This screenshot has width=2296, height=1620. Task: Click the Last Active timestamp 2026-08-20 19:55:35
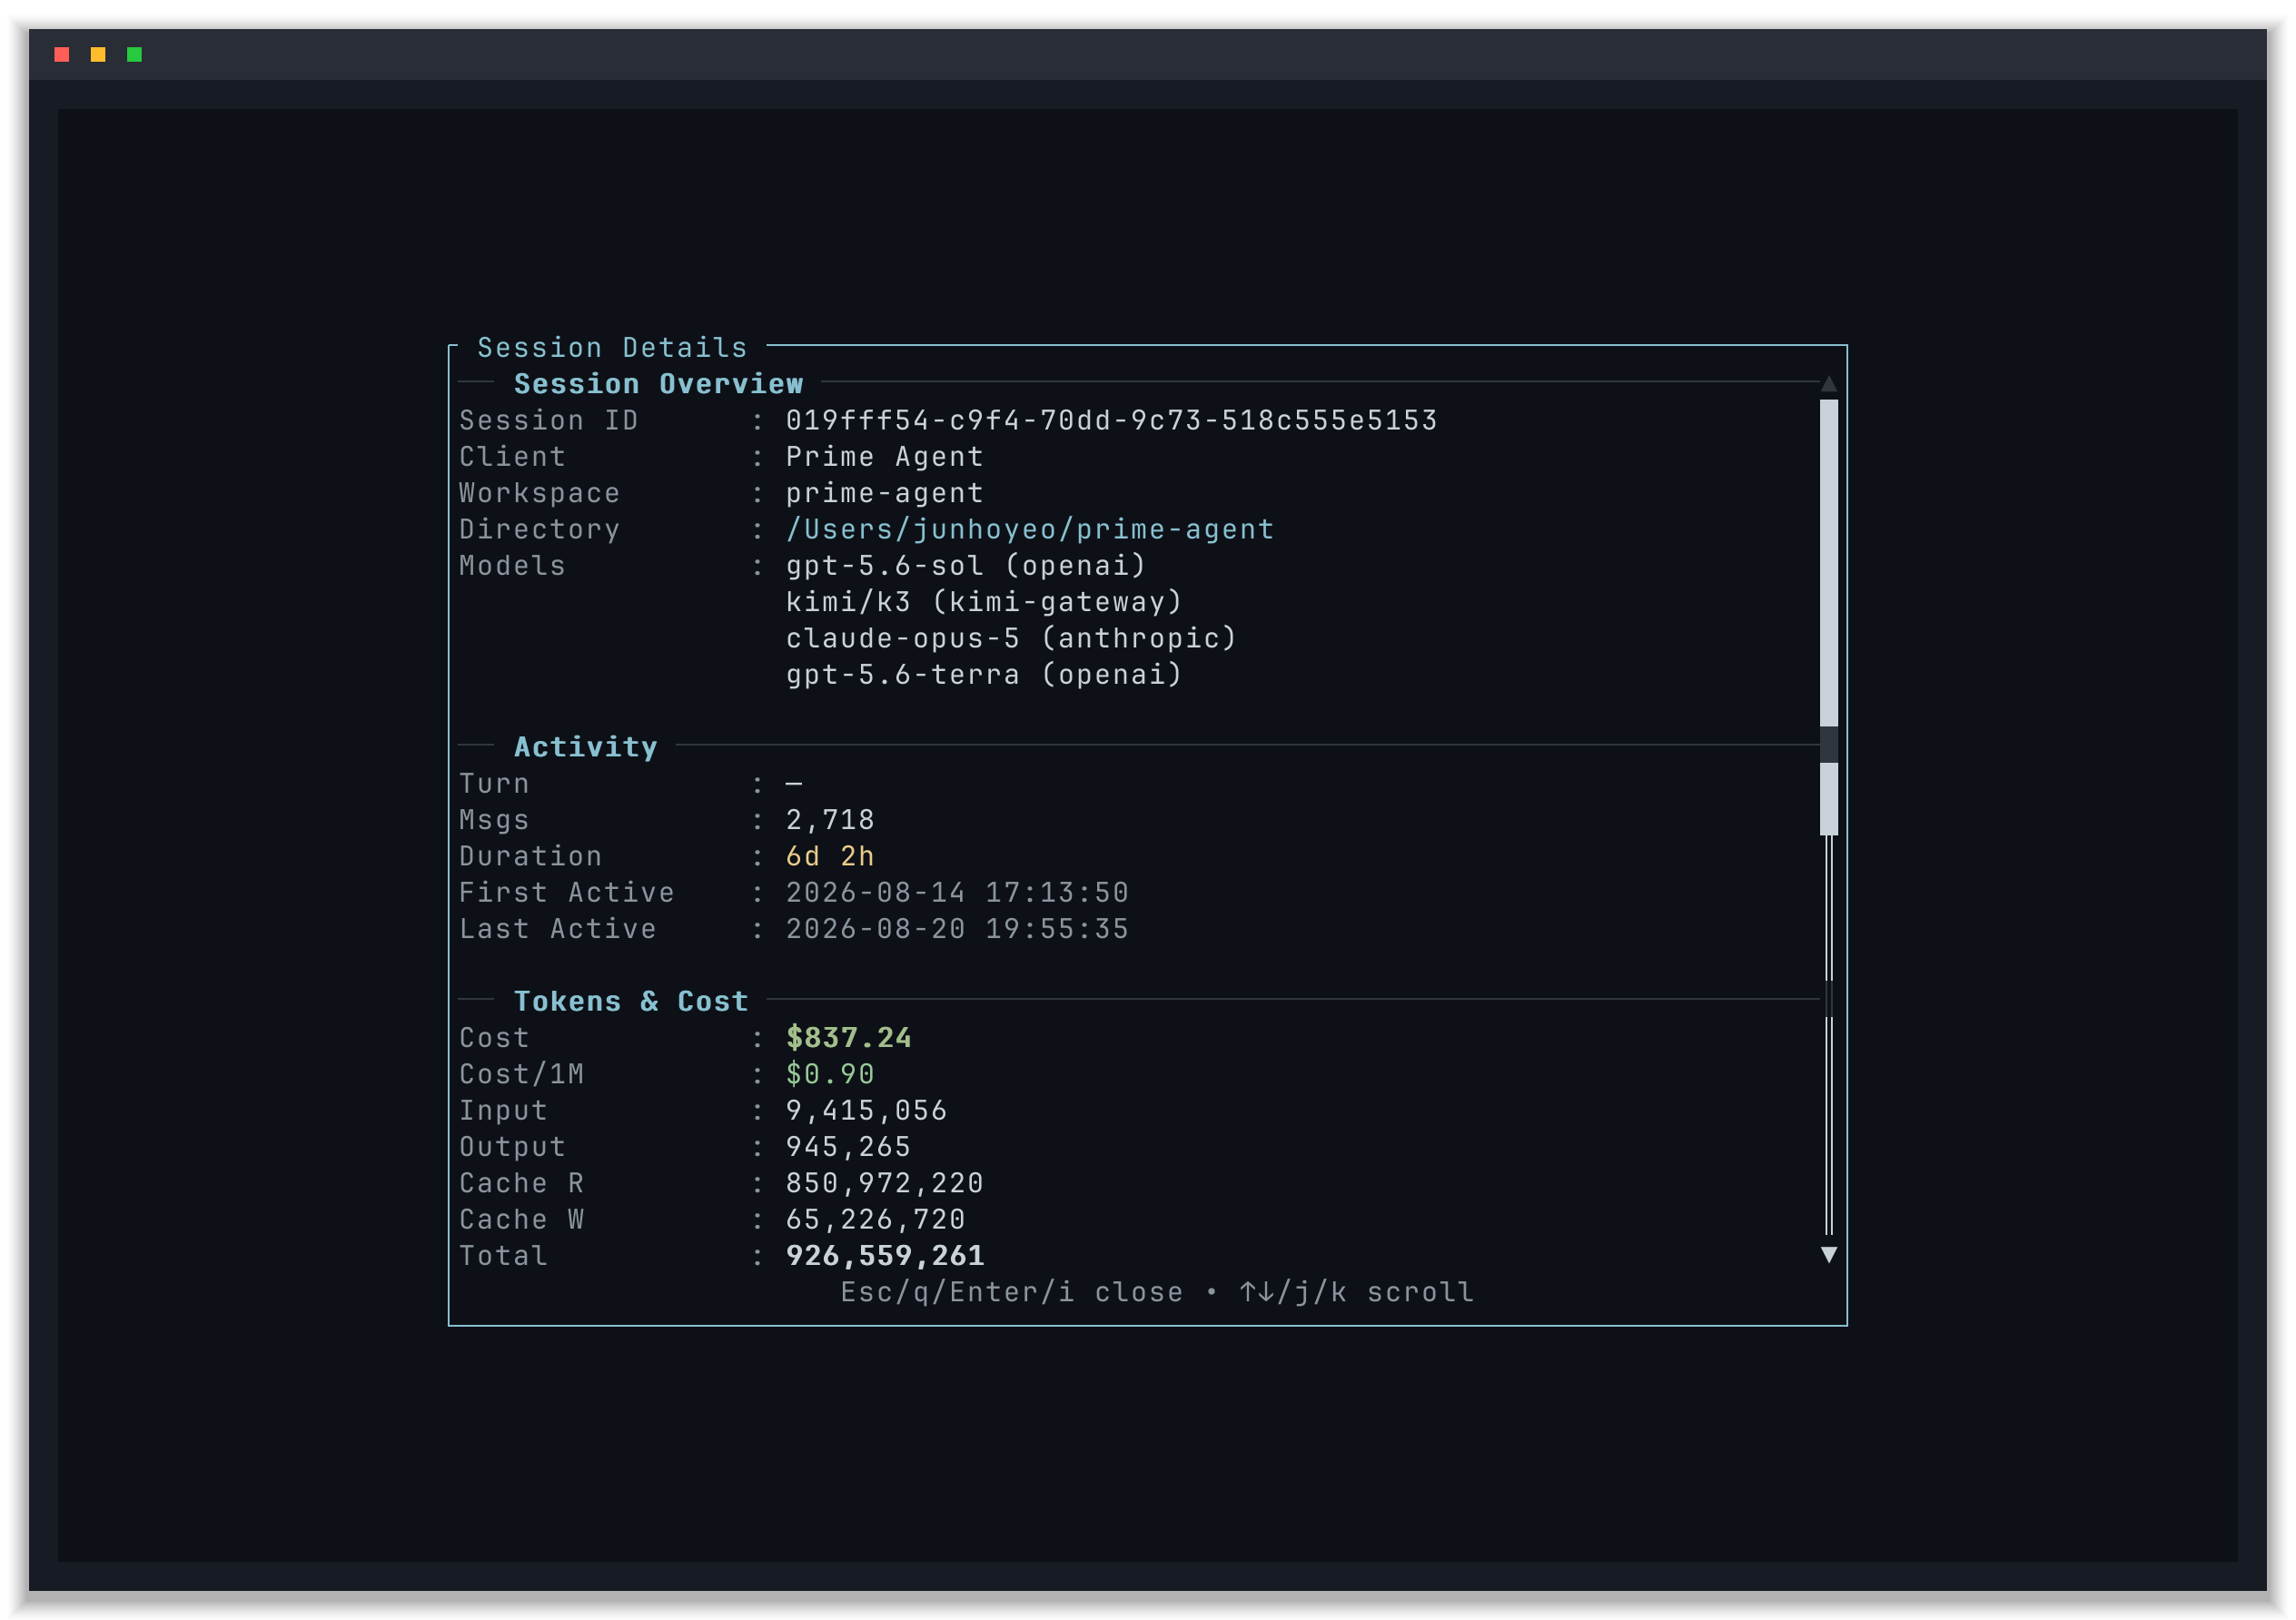tap(957, 929)
